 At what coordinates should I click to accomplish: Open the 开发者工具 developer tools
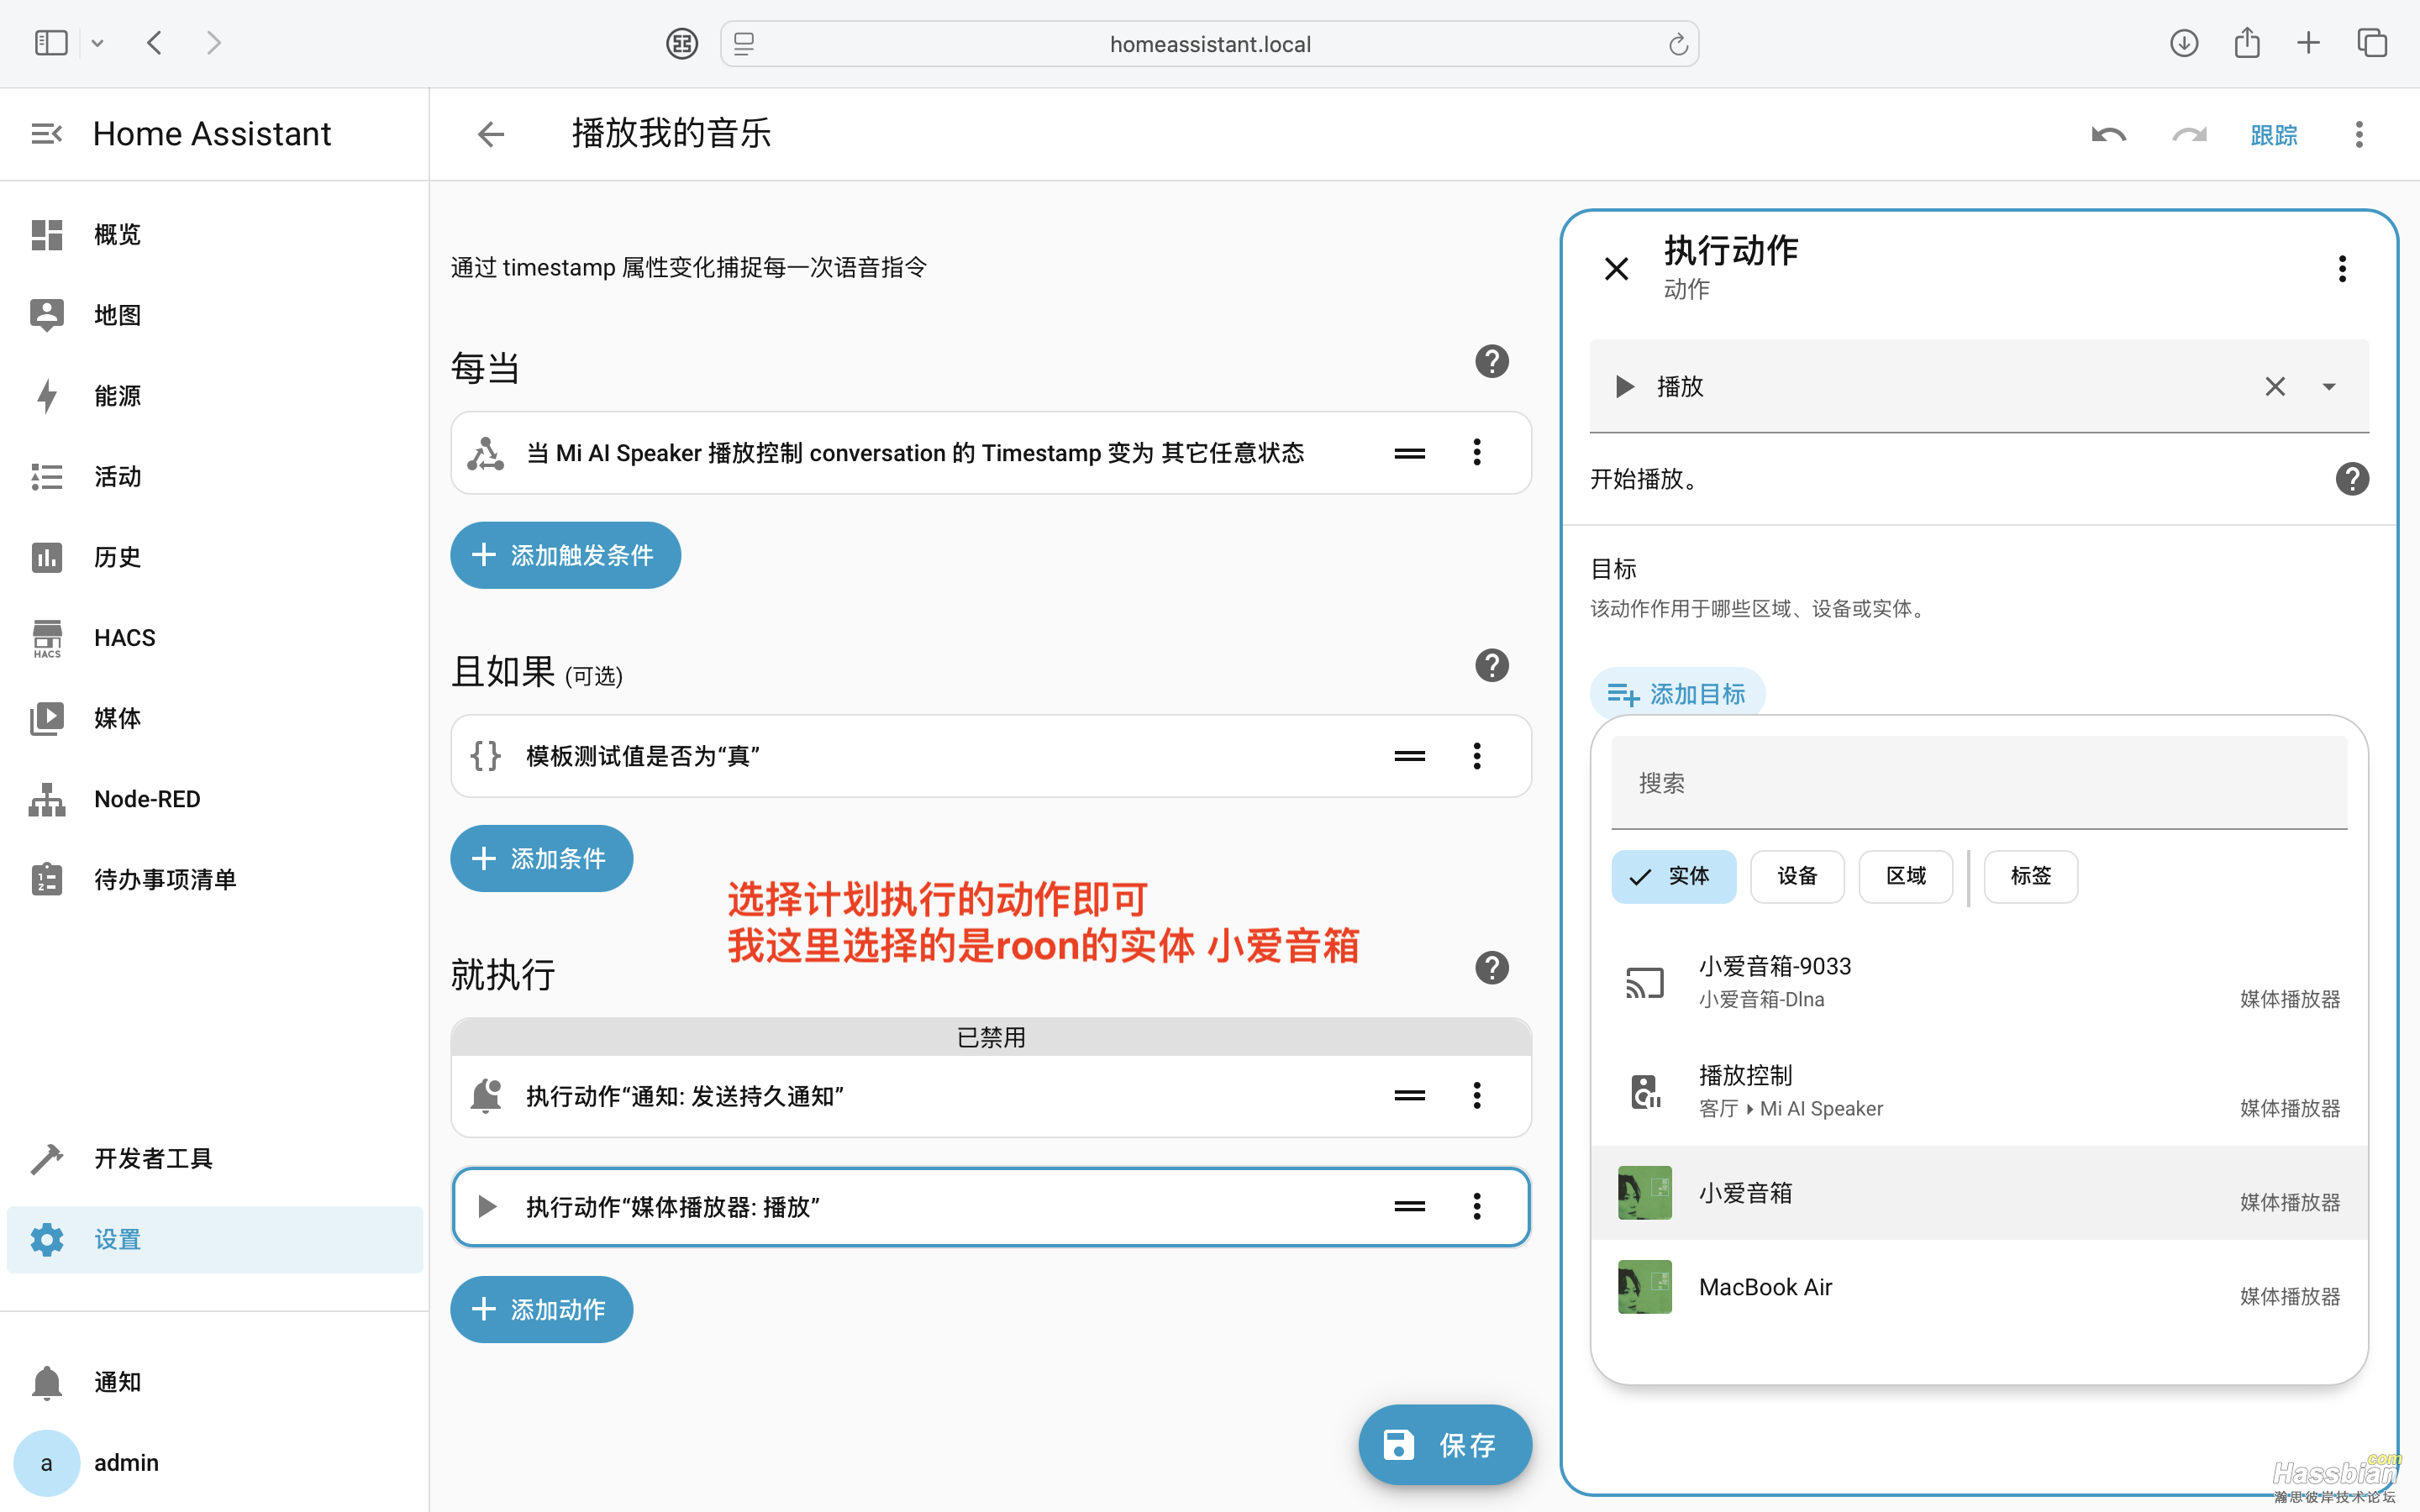click(152, 1158)
